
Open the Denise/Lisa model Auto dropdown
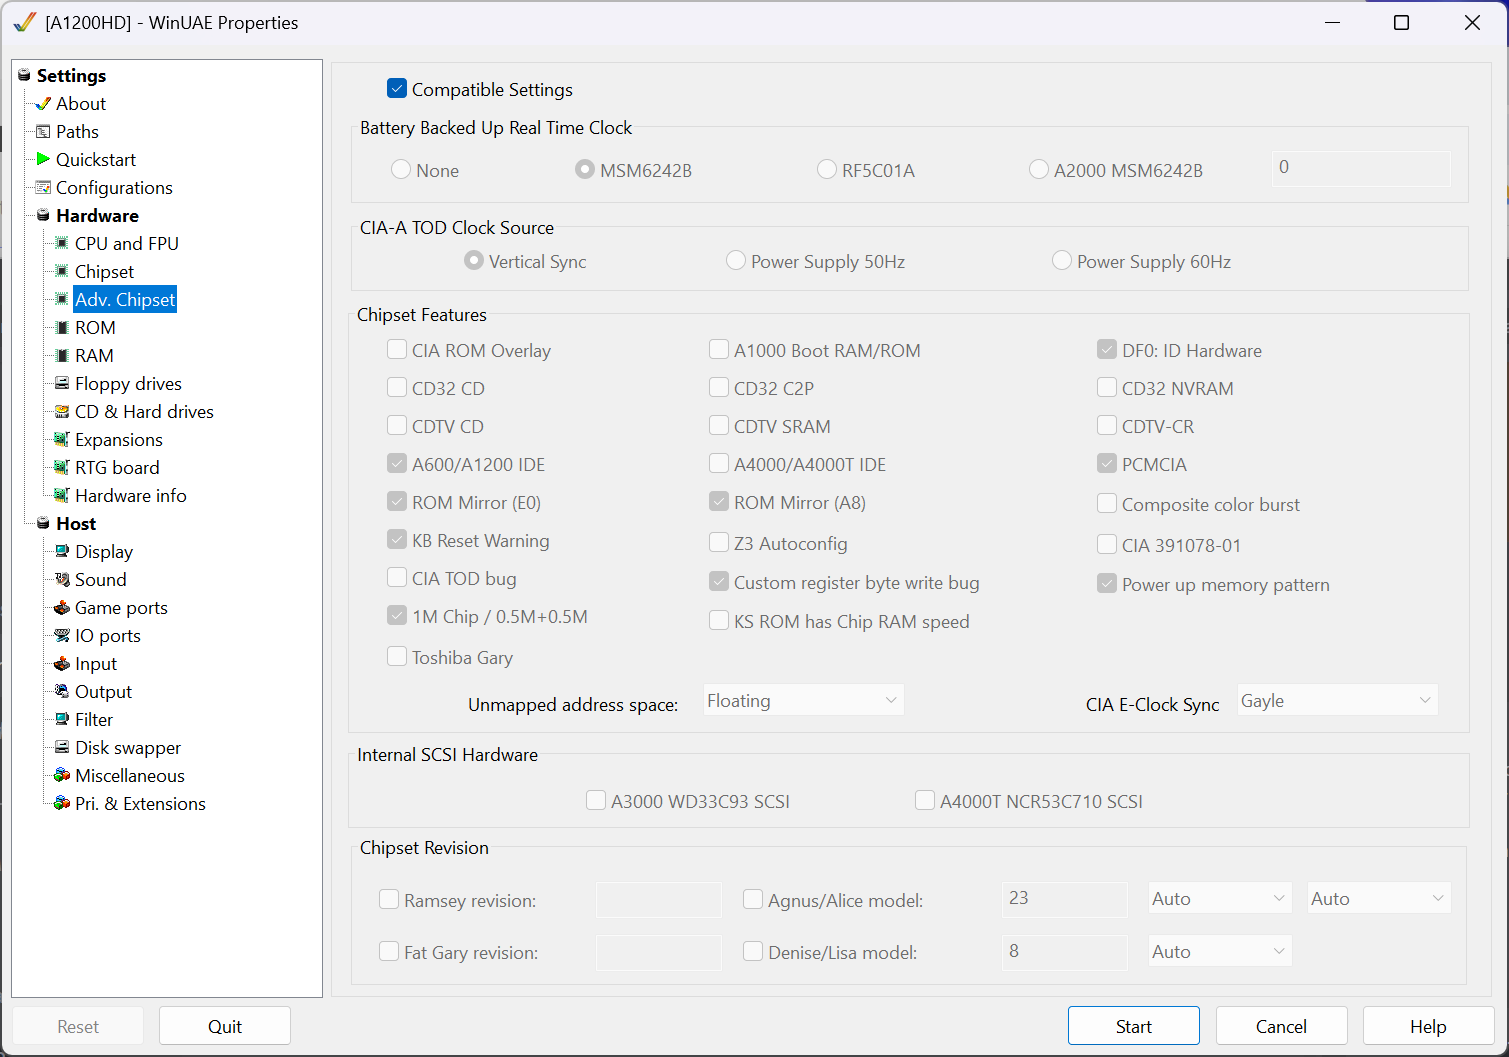[x=1219, y=952]
